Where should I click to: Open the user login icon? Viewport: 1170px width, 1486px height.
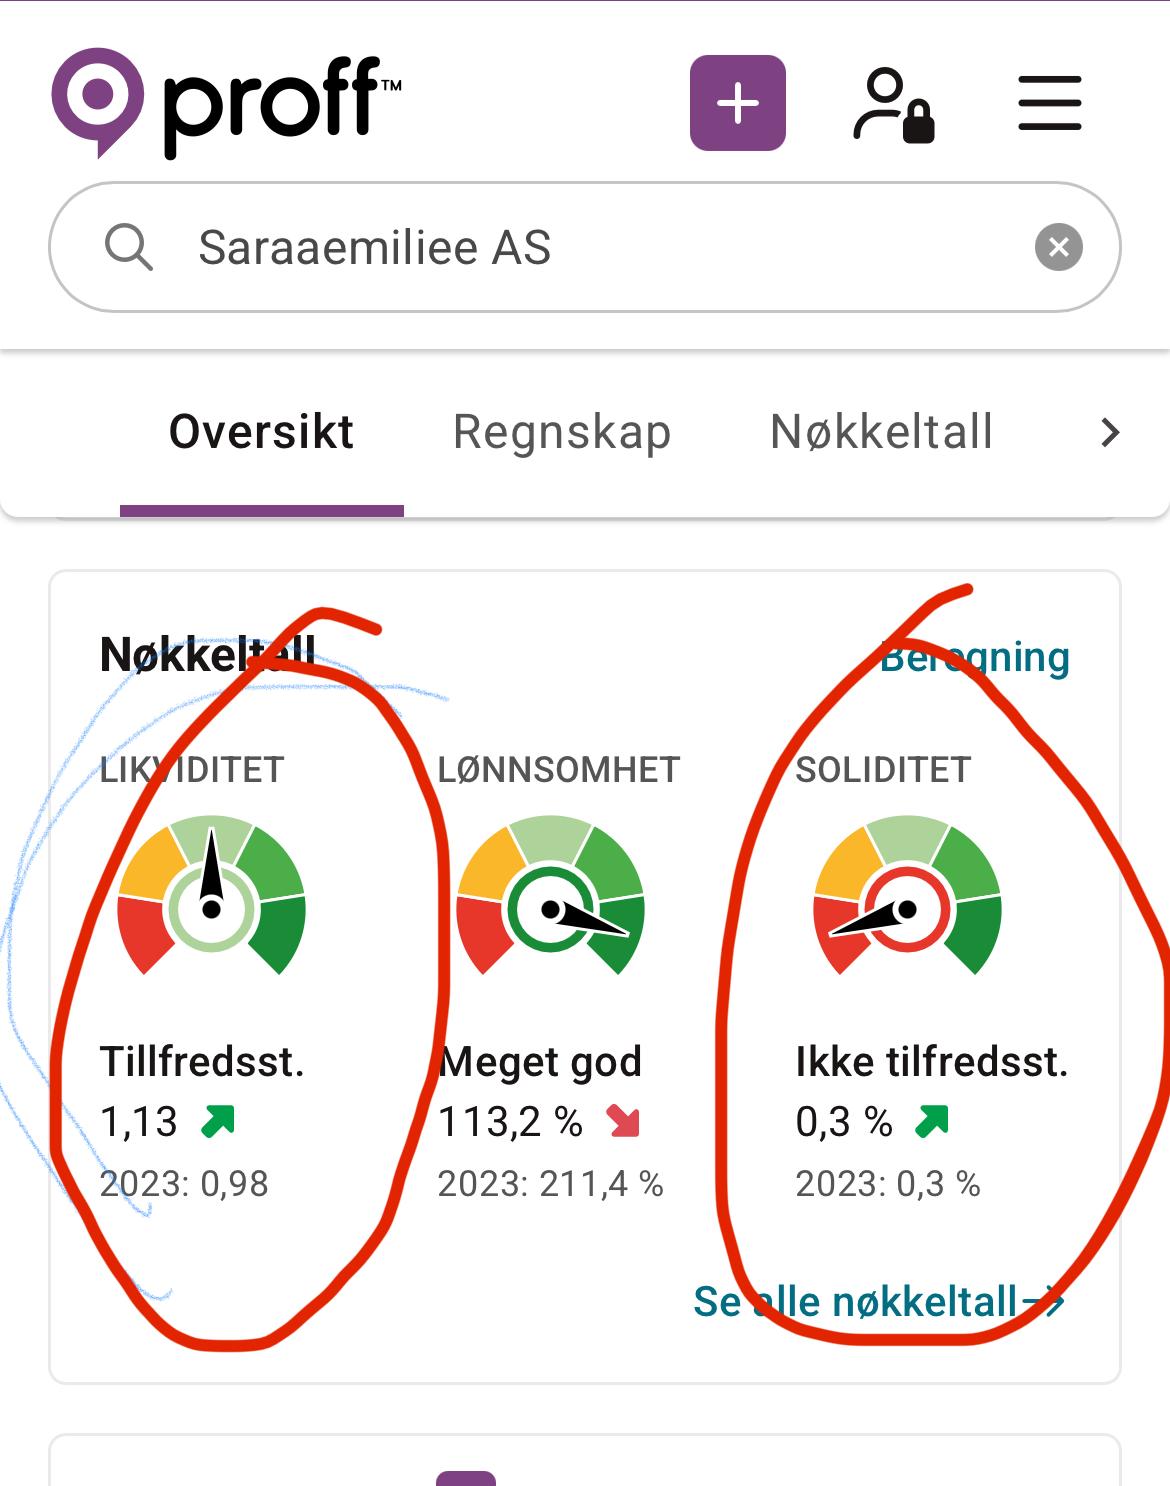coord(892,104)
